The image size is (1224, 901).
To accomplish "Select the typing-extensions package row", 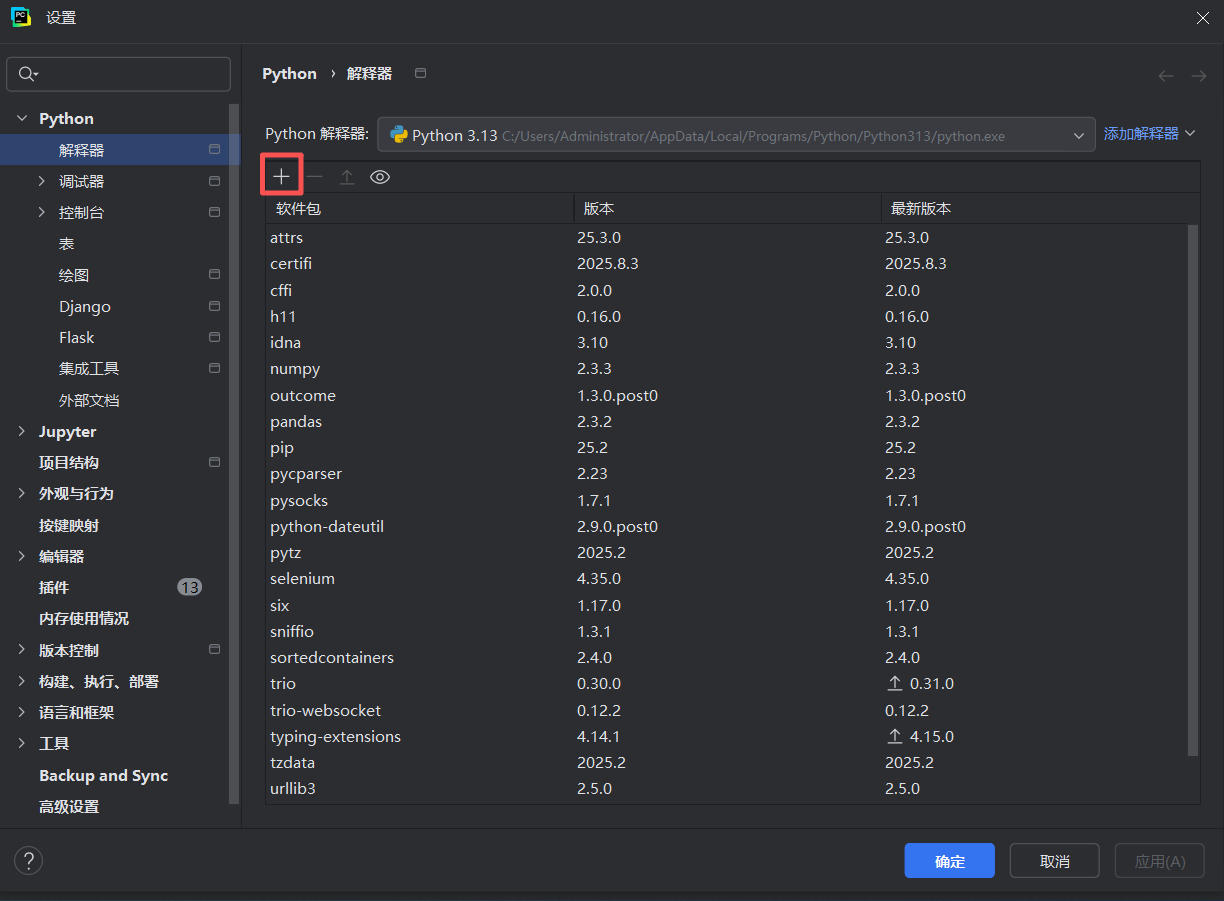I will [726, 737].
